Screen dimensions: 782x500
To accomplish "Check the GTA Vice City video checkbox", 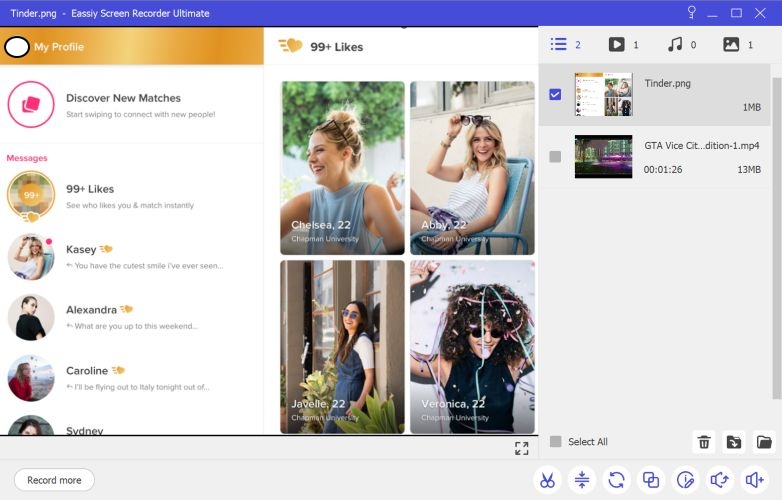I will pos(555,157).
